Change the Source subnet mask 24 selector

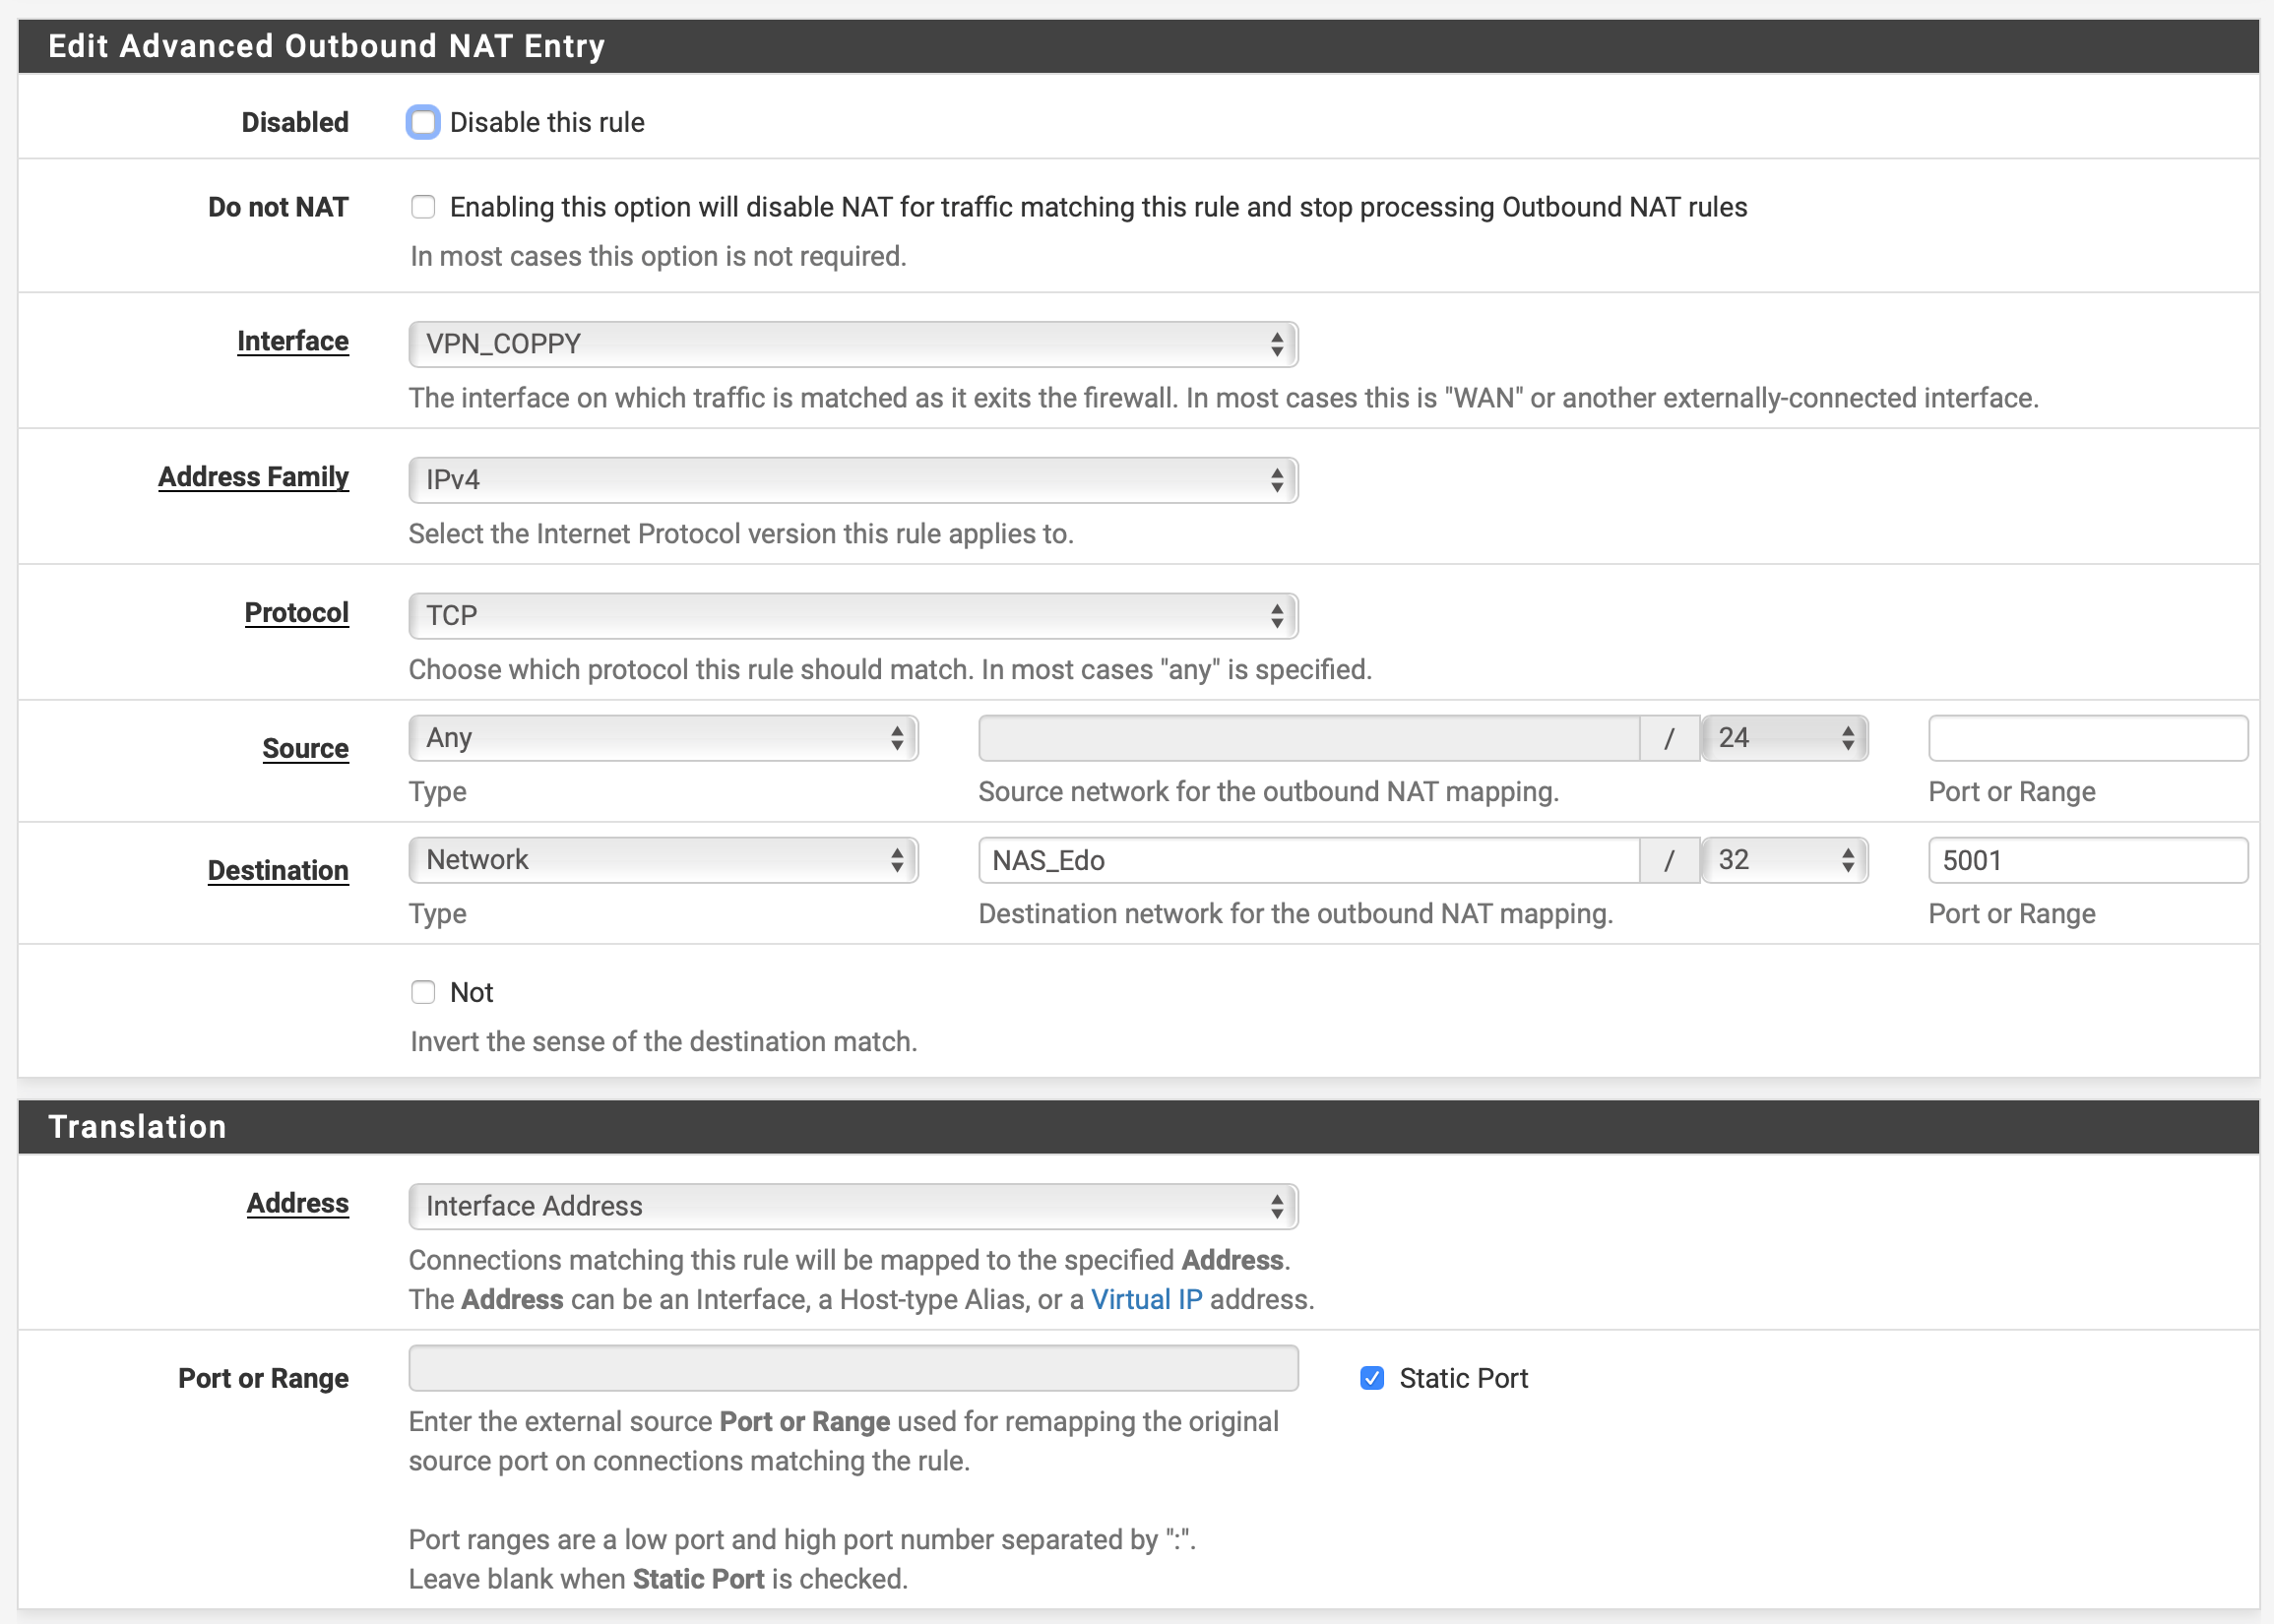pyautogui.click(x=1784, y=738)
